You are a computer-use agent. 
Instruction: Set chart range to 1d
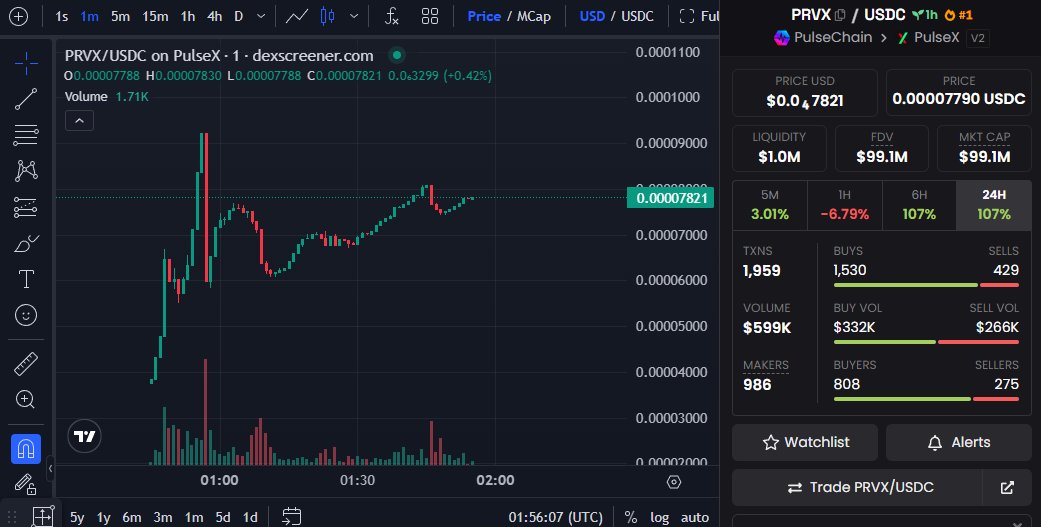(250, 517)
